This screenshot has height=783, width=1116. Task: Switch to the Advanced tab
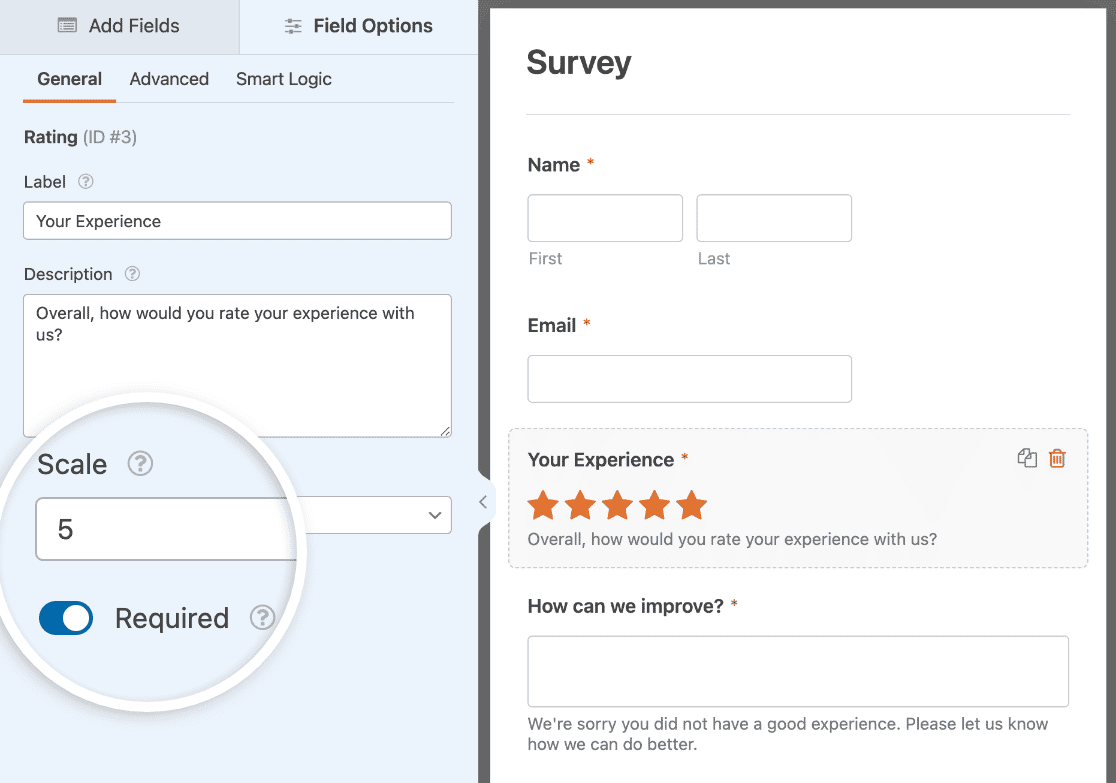click(168, 79)
